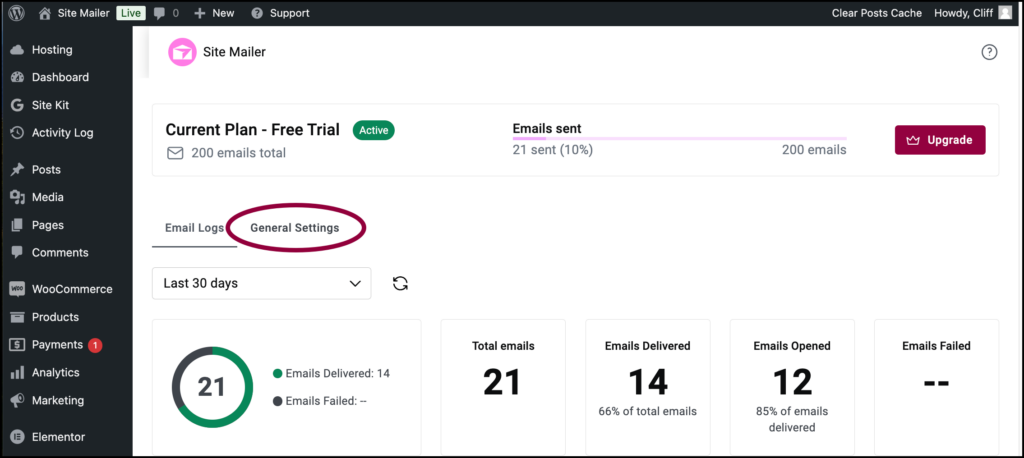Screen dimensions: 1024x458
Task: Click the Emails sent progress bar
Action: tap(679, 139)
